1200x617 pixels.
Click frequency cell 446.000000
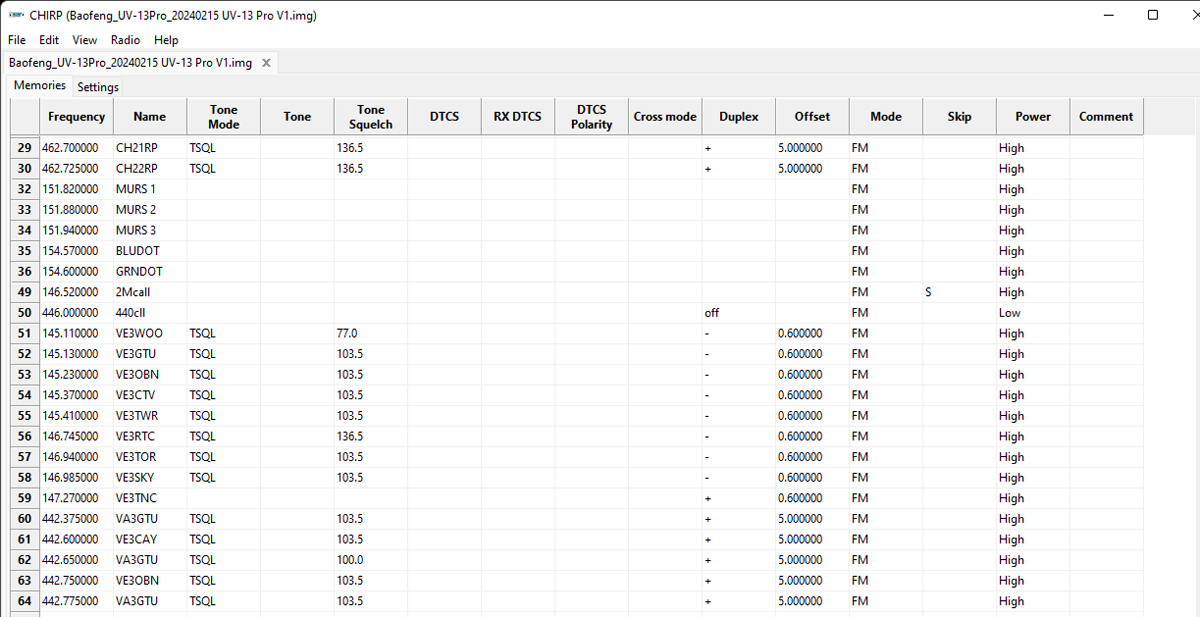[76, 313]
